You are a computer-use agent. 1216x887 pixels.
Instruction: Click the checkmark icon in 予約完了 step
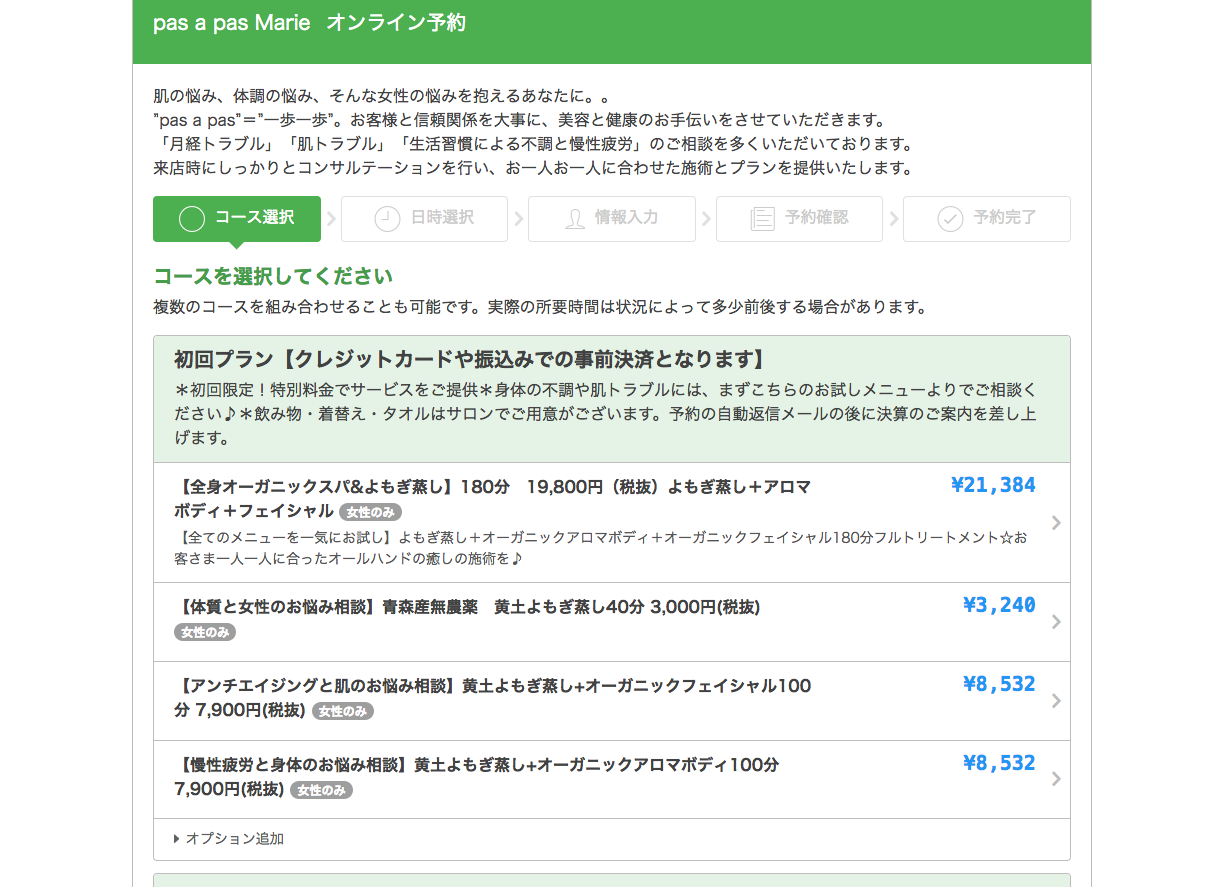tap(950, 219)
